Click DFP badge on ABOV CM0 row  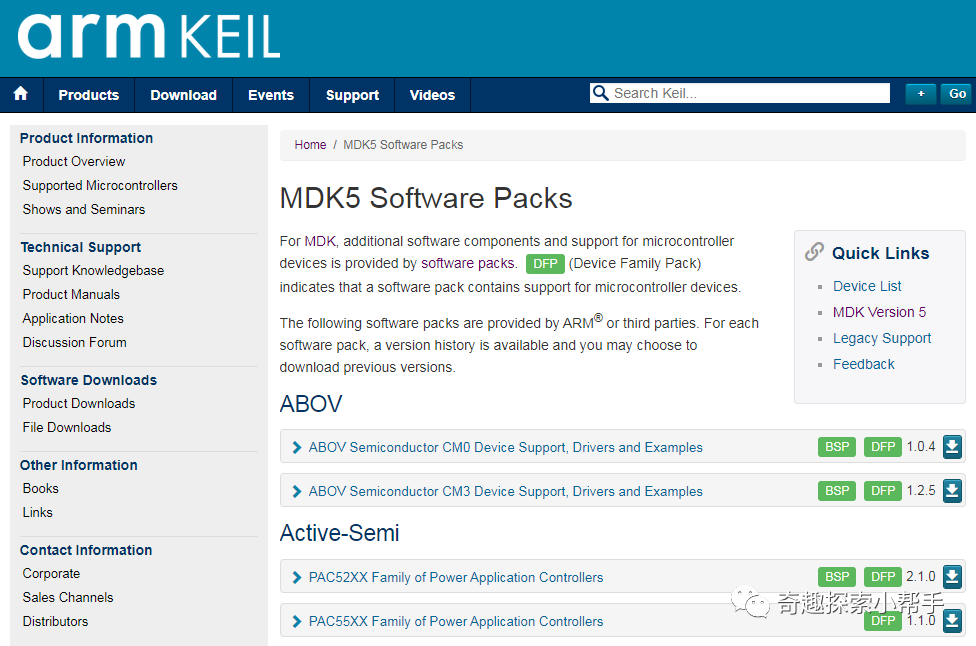(883, 447)
